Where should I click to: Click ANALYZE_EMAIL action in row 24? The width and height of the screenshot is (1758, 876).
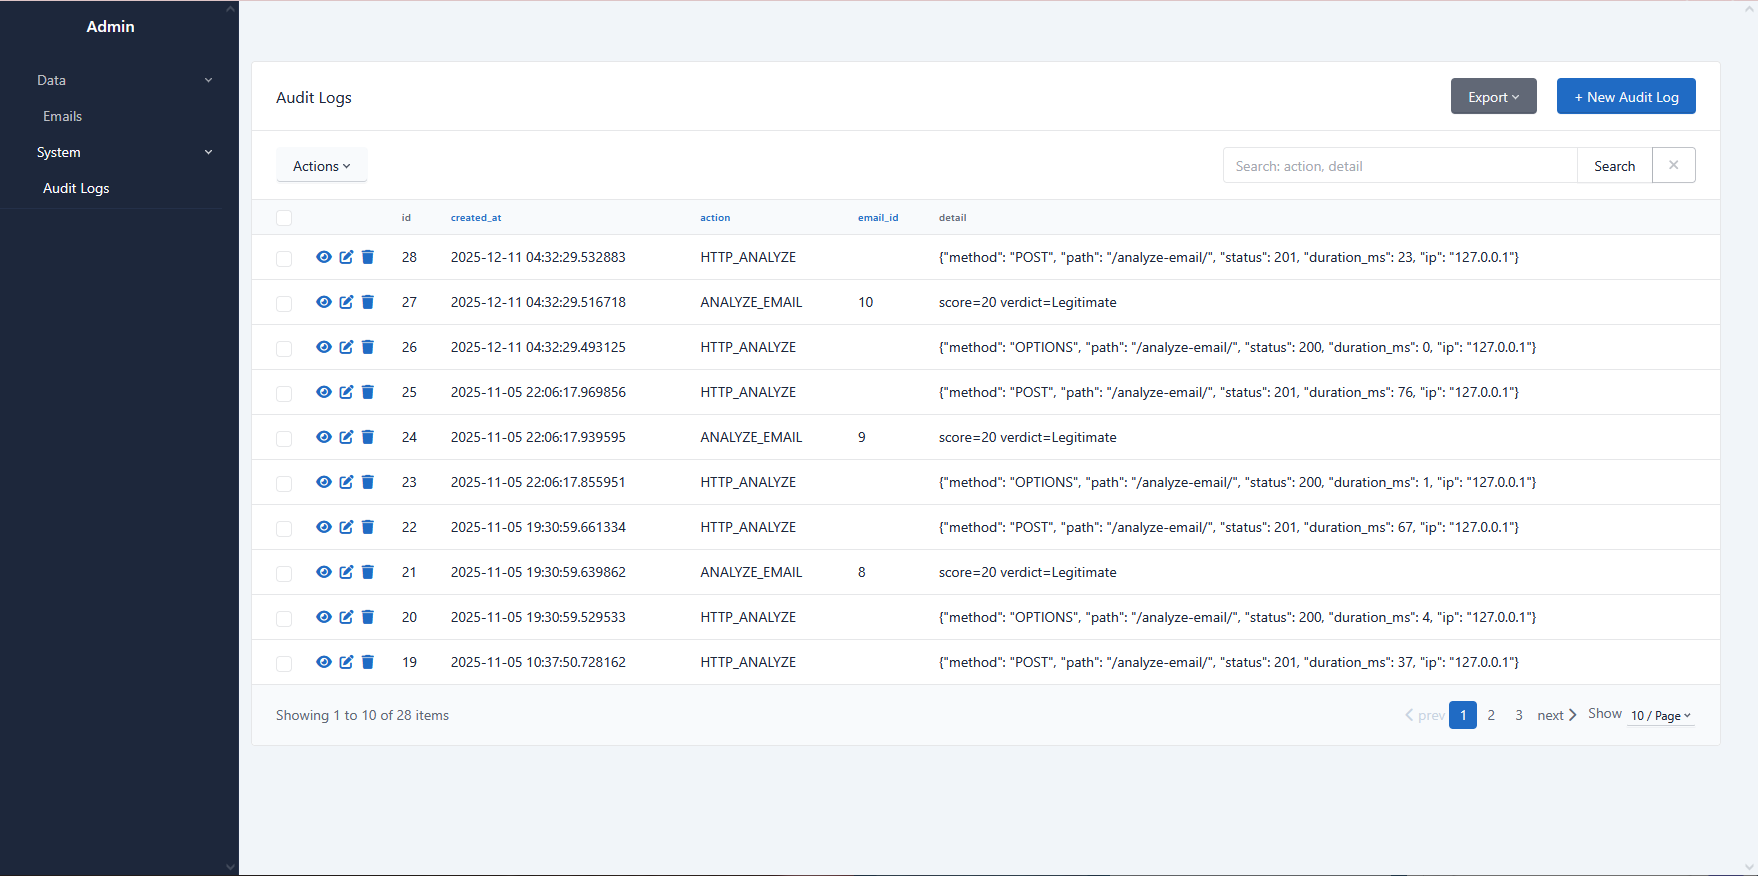pos(751,437)
